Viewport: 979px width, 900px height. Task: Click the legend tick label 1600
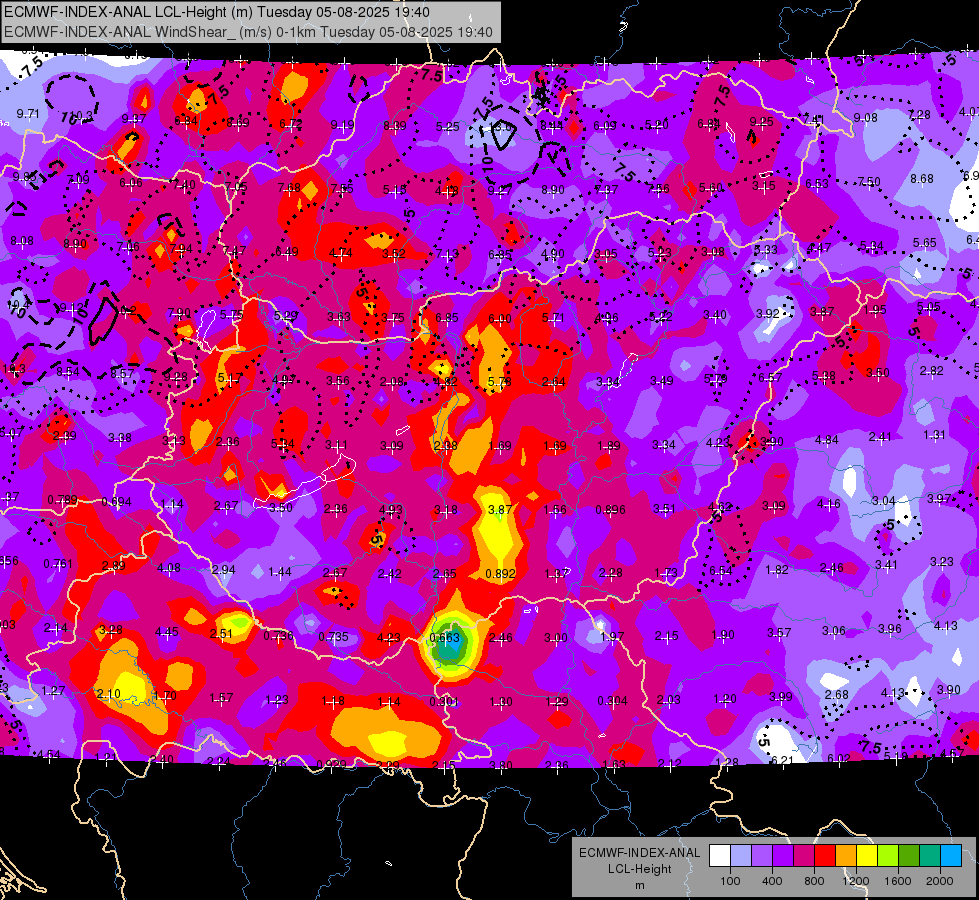(898, 881)
